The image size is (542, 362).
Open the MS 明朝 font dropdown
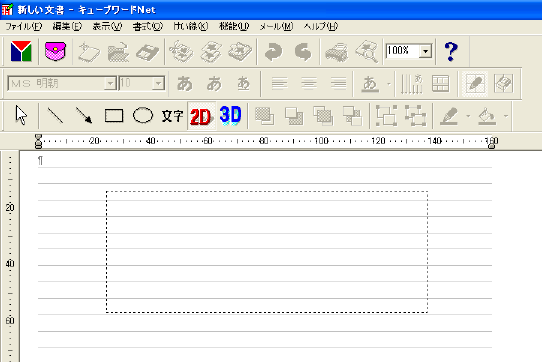point(110,84)
